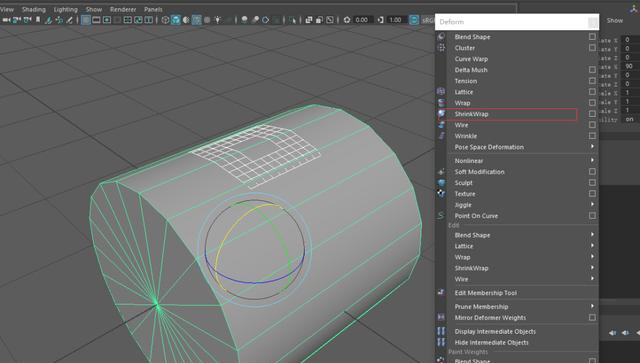Viewport: 640px width, 363px height.
Task: Click the Select Camera icon in panel toolbar
Action: [x=6, y=20]
